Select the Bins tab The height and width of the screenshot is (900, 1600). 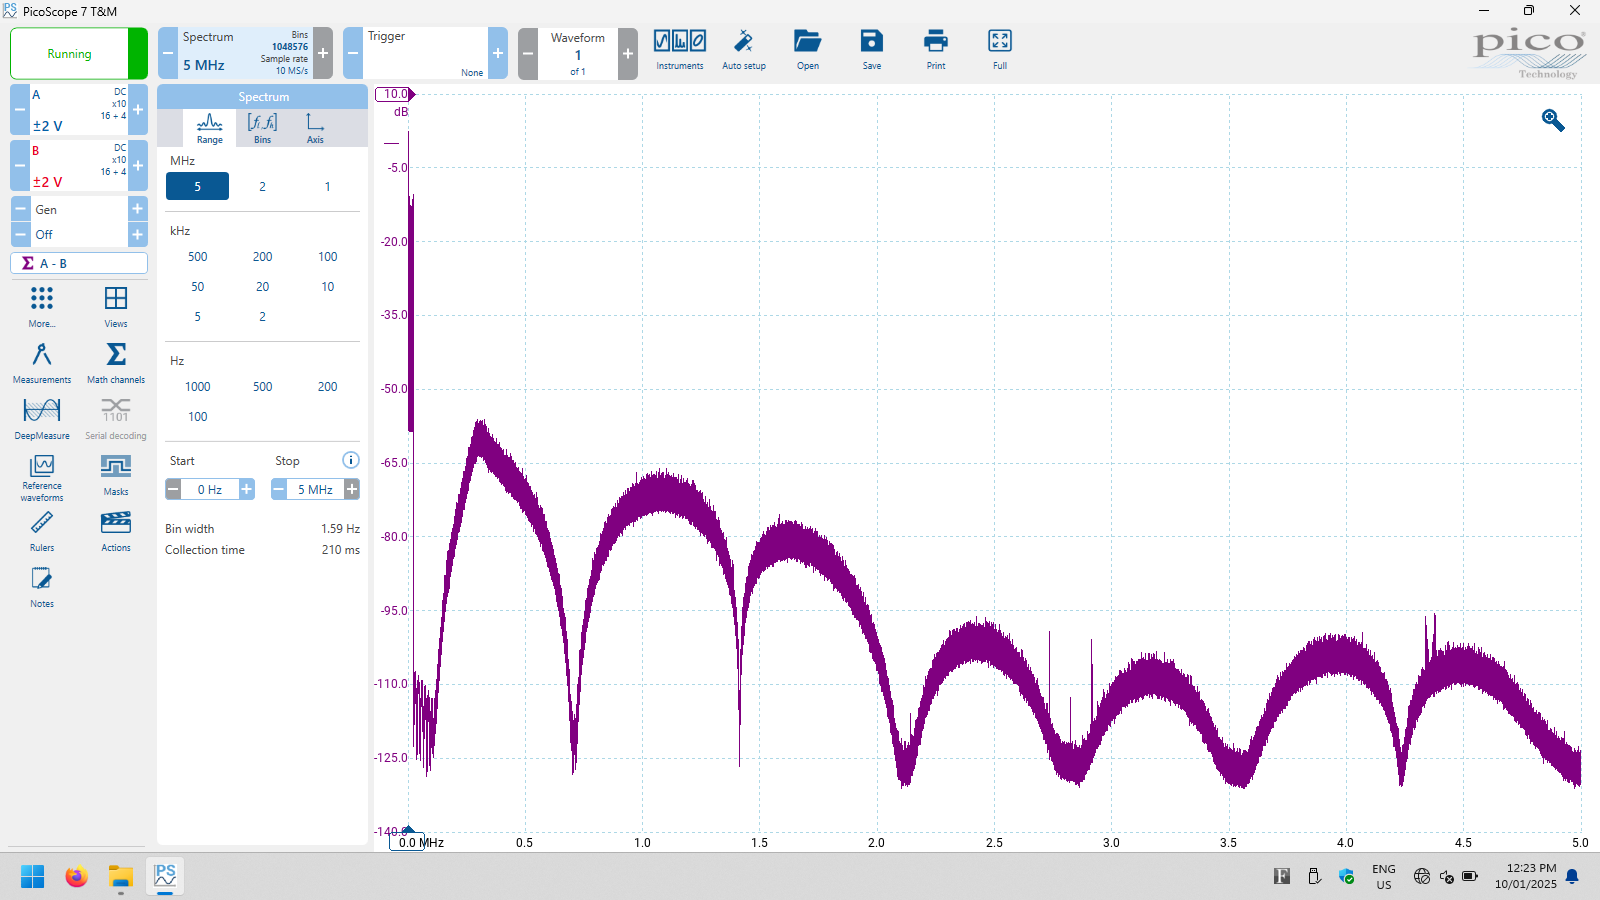[262, 128]
